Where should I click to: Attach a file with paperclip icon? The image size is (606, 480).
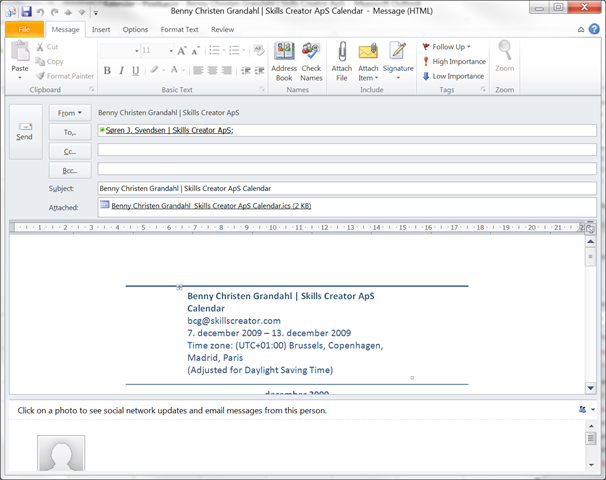point(342,61)
